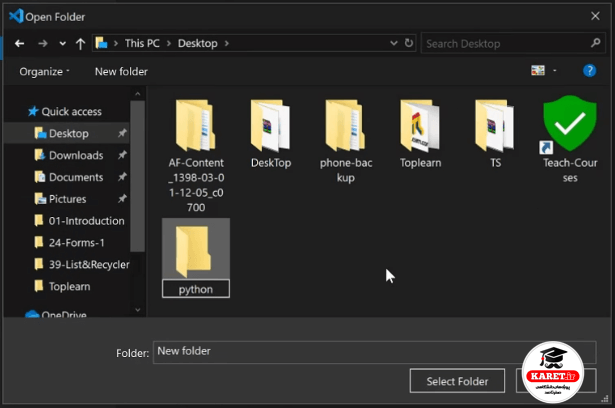Screen dimensions: 615x408
Task: Open the view options dropdown arrow
Action: pyautogui.click(x=555, y=71)
